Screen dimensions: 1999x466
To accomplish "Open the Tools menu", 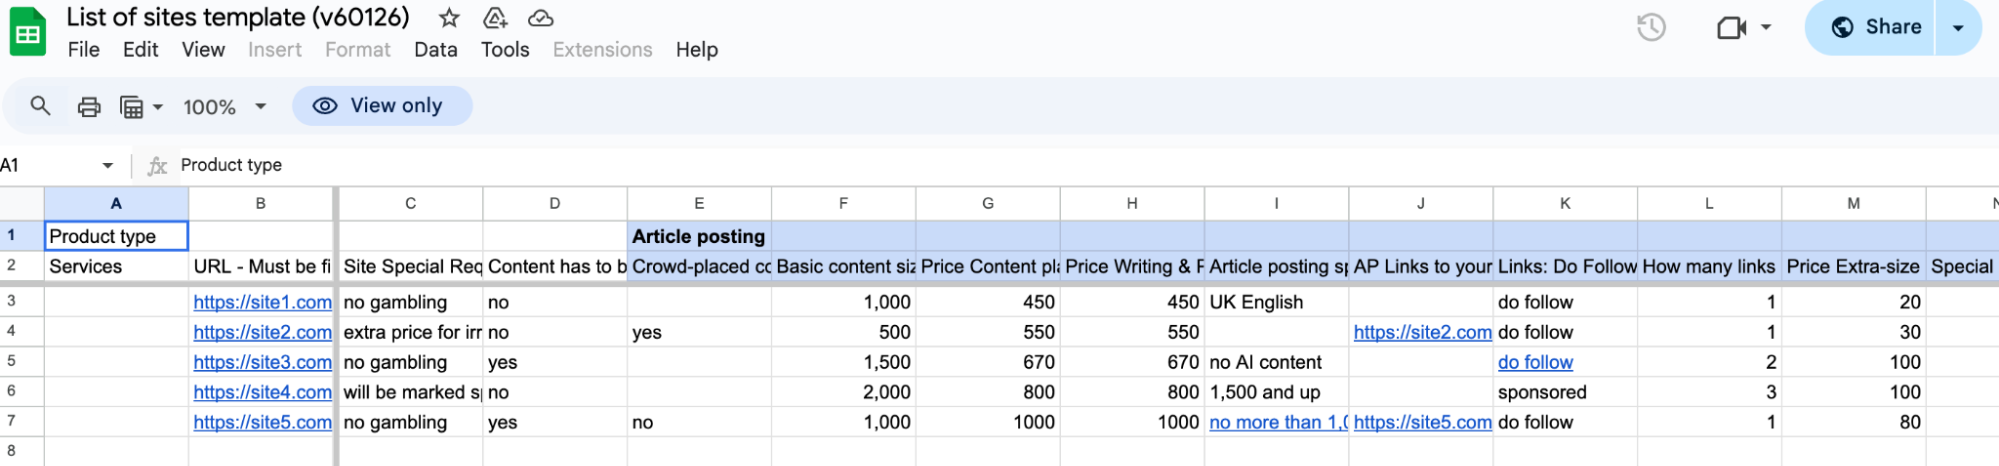I will coord(505,50).
